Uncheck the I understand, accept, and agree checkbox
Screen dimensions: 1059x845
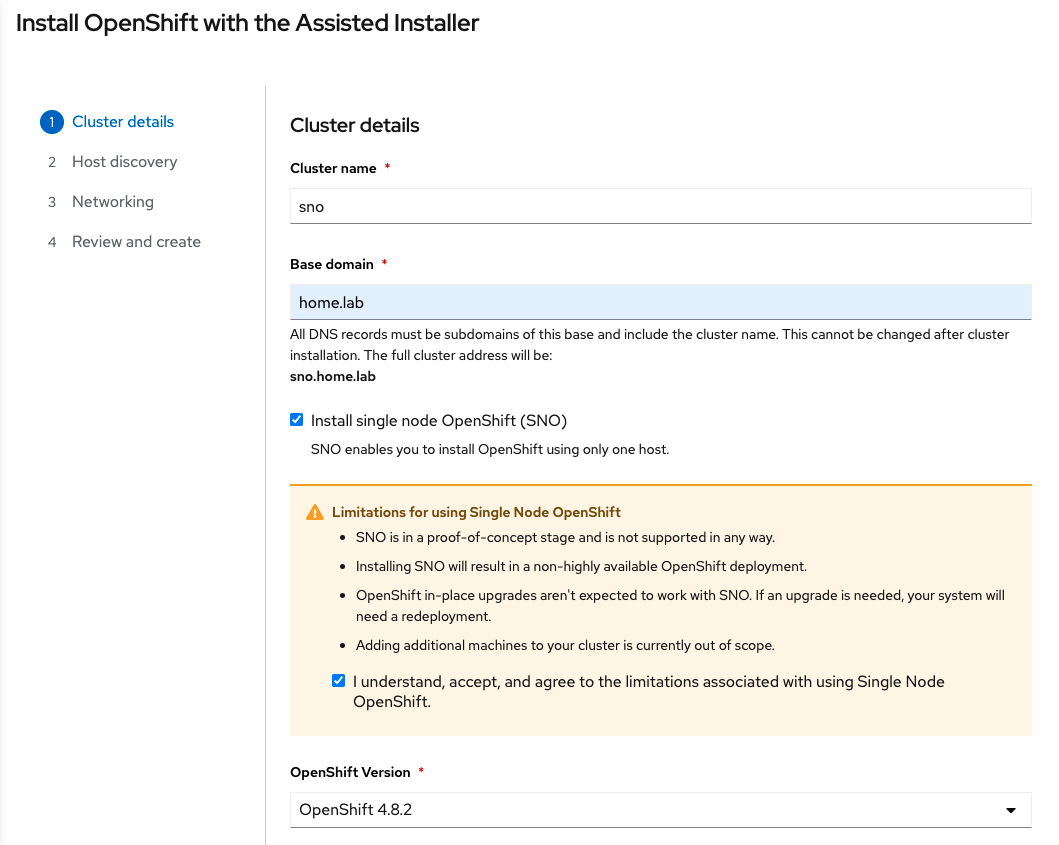338,681
